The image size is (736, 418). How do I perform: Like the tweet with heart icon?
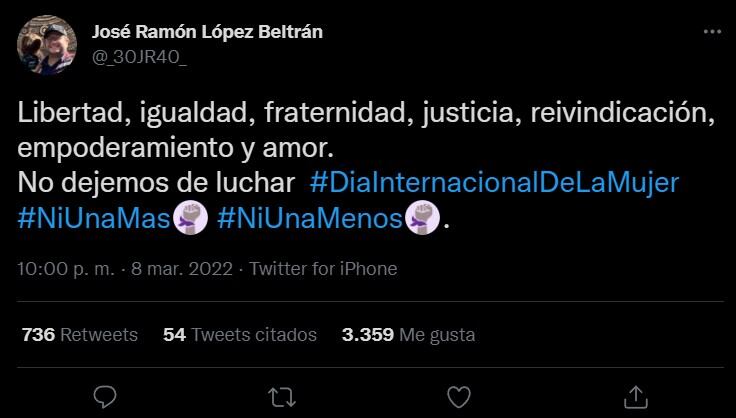pyautogui.click(x=457, y=397)
